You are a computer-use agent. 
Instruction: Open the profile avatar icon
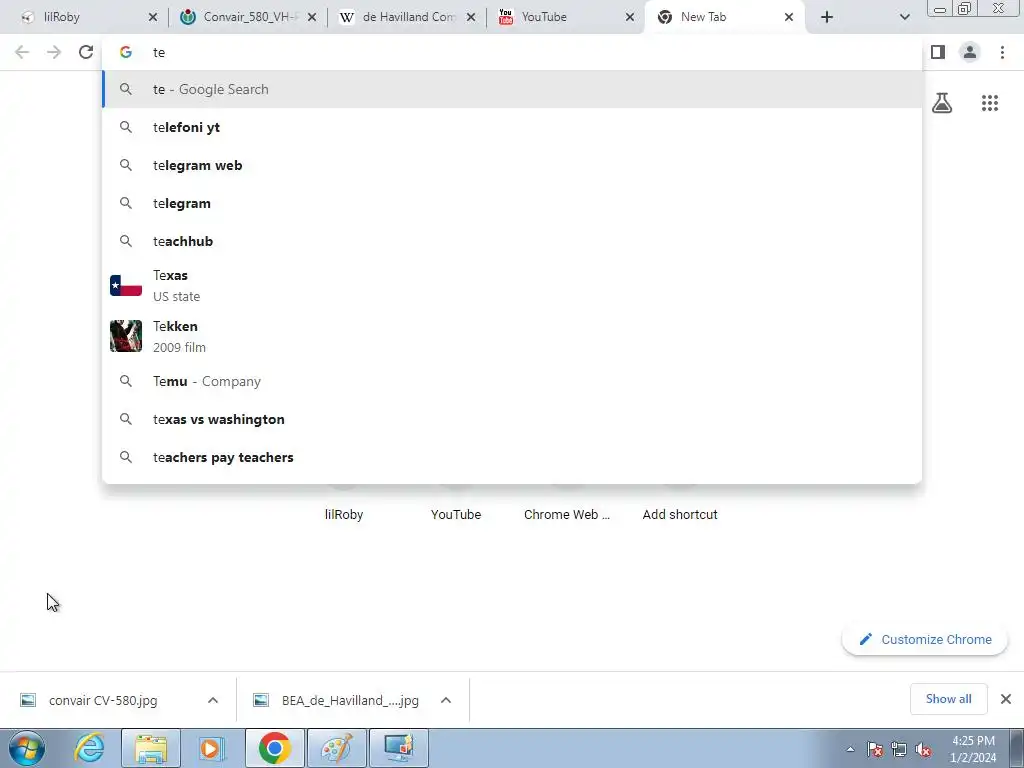coord(970,52)
